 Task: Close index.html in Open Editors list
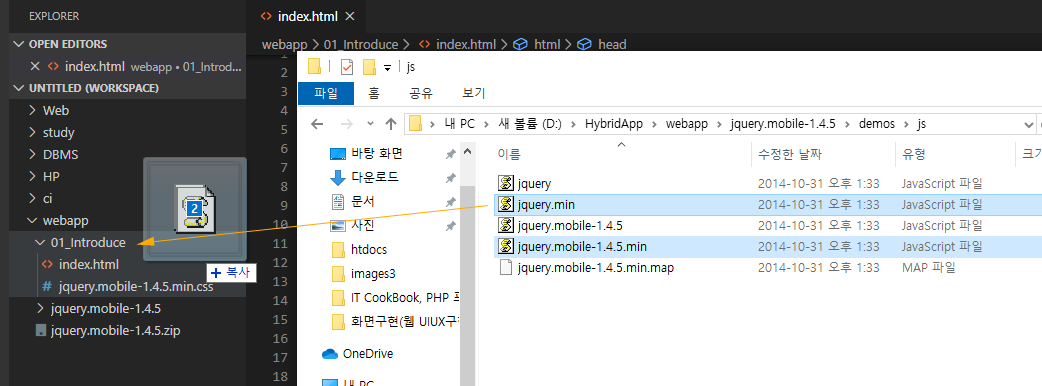(35, 66)
